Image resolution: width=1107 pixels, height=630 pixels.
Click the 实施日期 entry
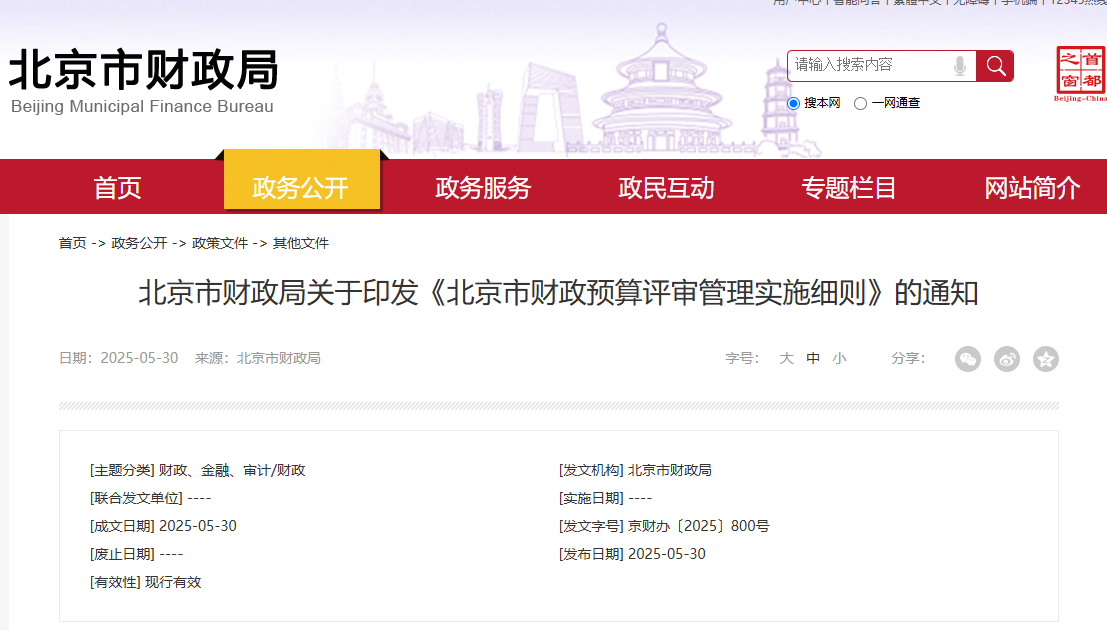[606, 499]
